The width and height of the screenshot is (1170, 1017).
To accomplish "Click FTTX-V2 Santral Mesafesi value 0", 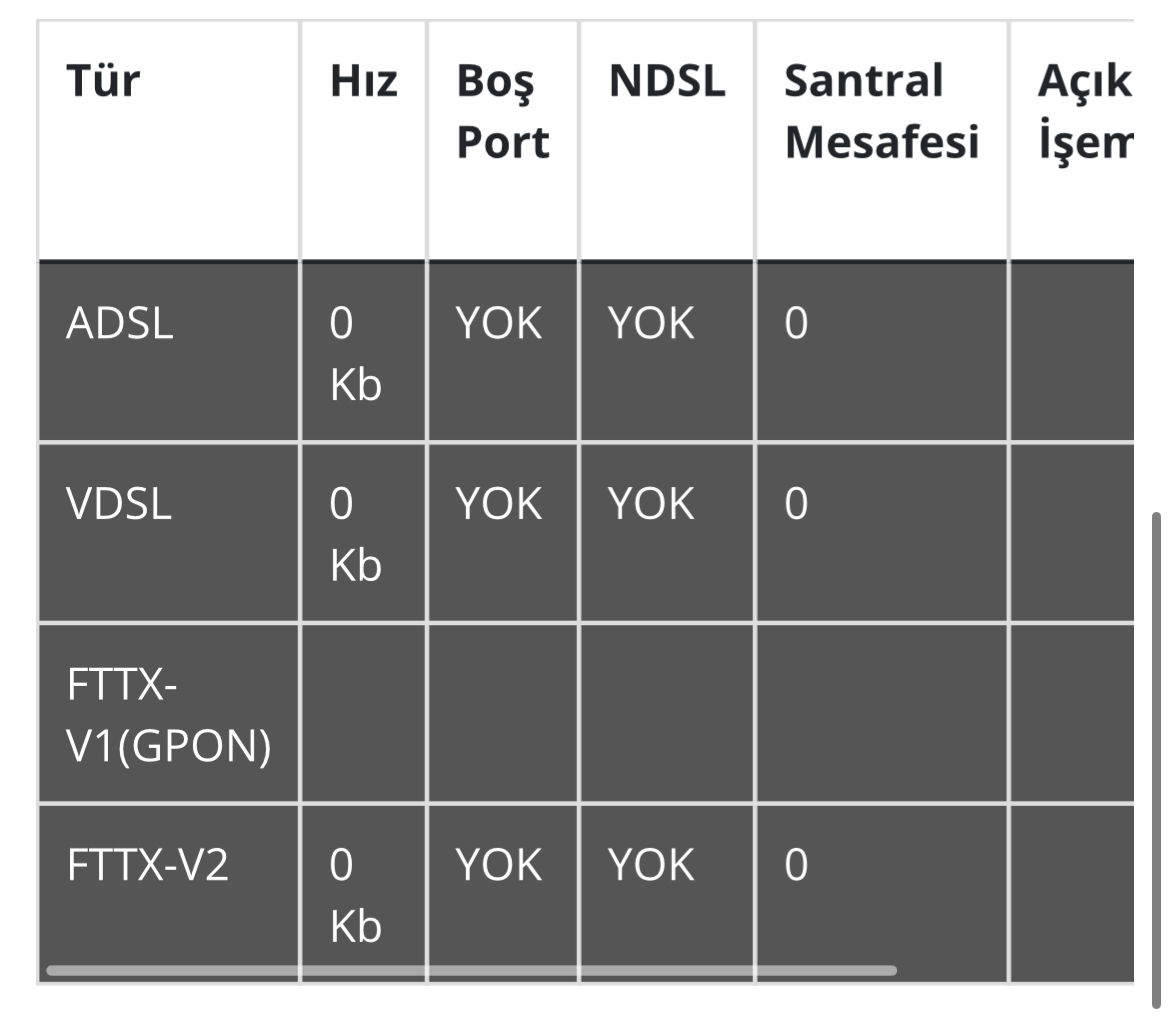I will click(x=796, y=865).
